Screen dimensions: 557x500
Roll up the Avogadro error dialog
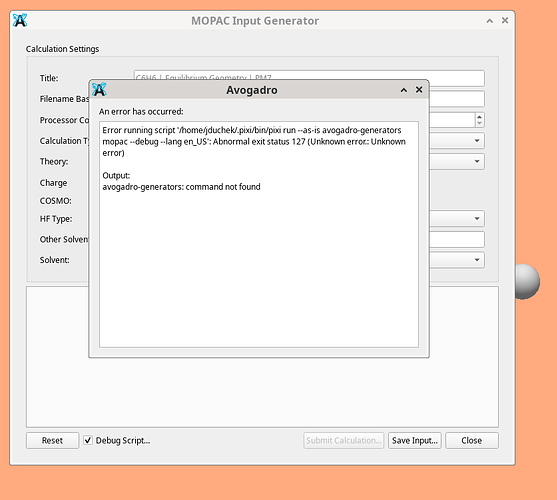point(404,90)
